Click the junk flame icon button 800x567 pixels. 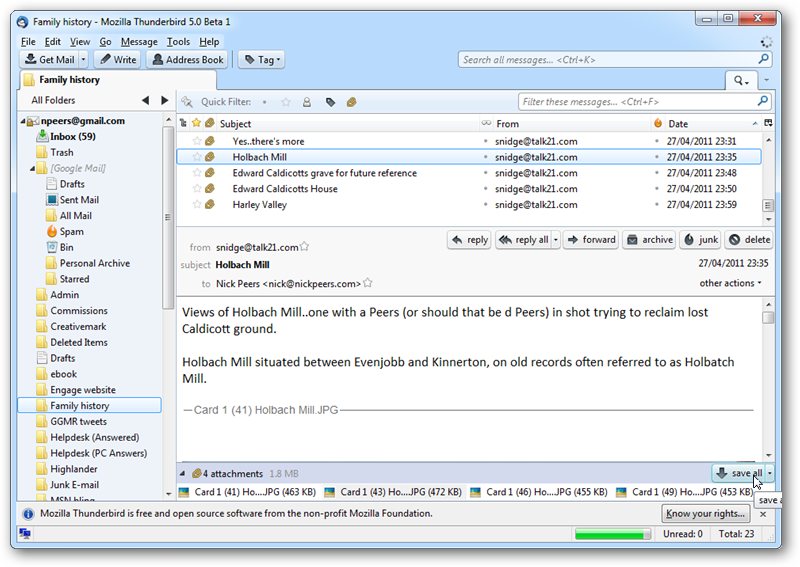702,239
